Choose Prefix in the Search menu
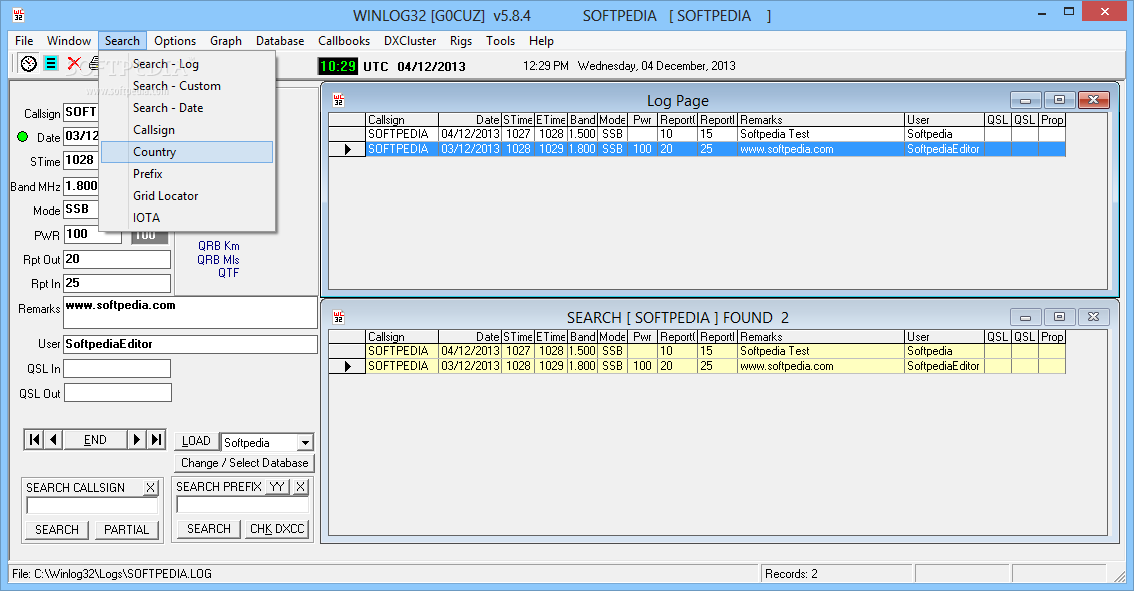This screenshot has width=1134, height=591. (x=187, y=174)
